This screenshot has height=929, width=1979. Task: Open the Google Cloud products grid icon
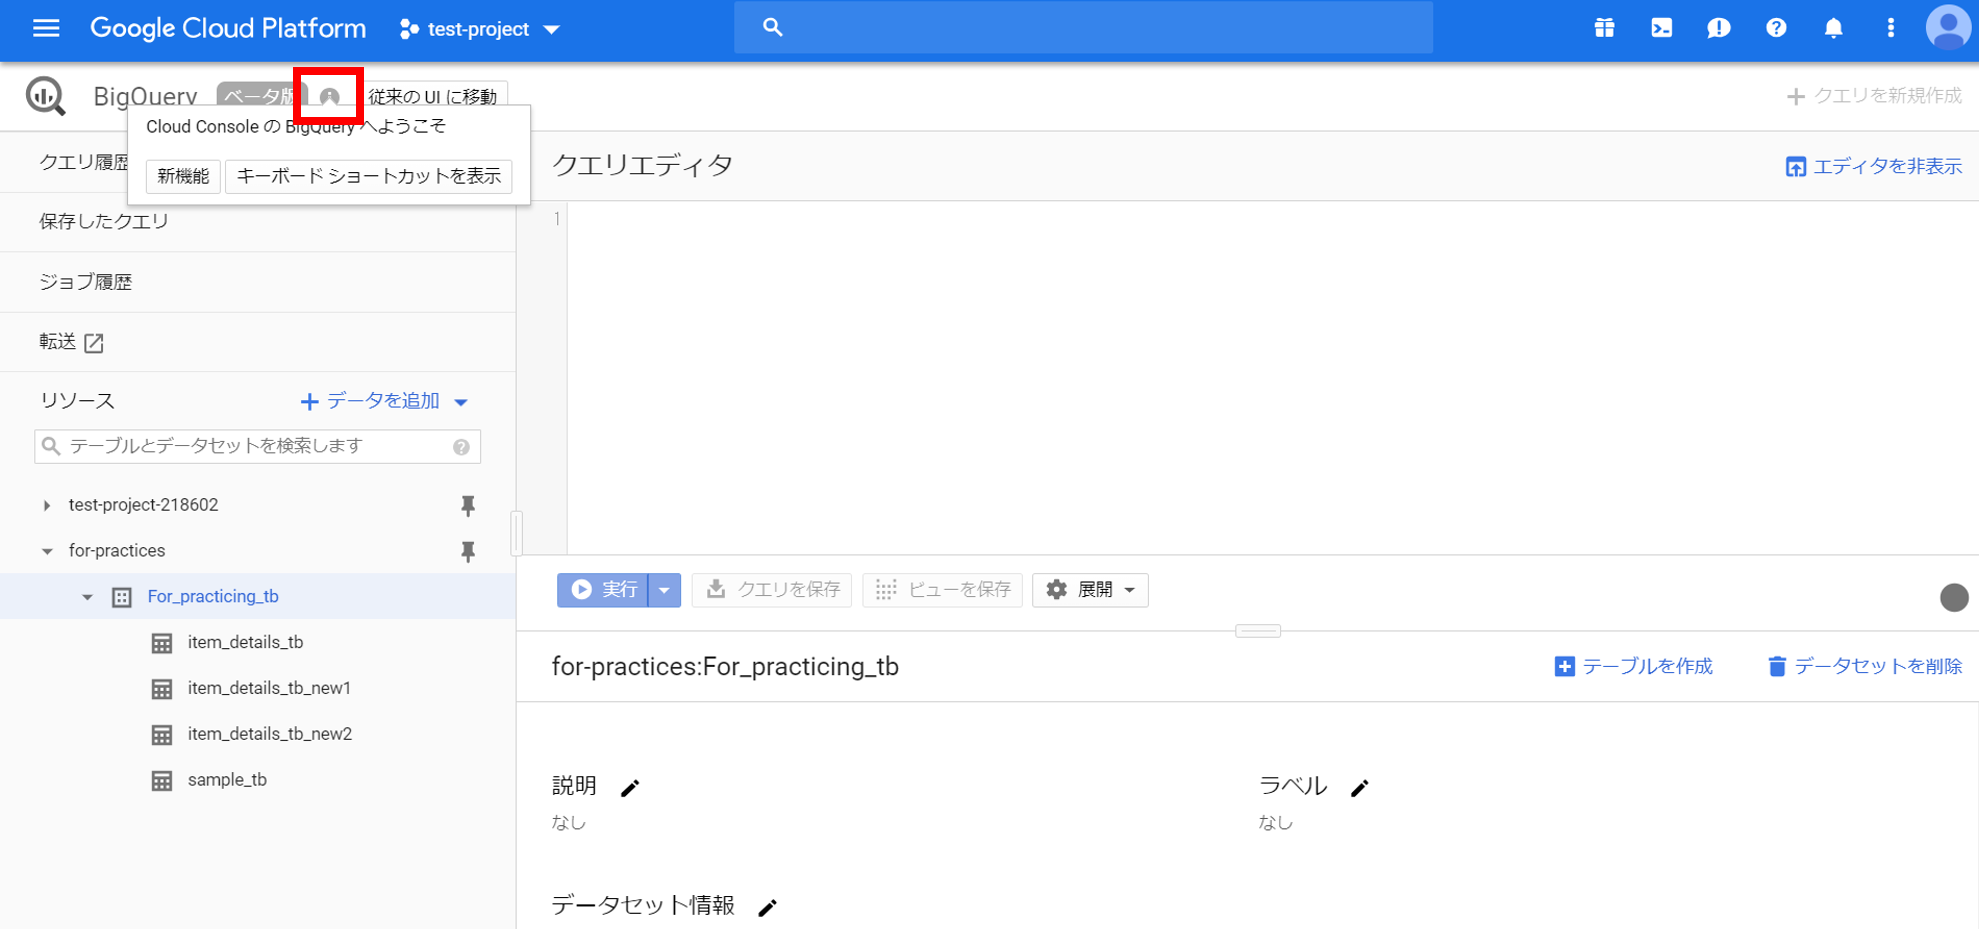[1603, 27]
